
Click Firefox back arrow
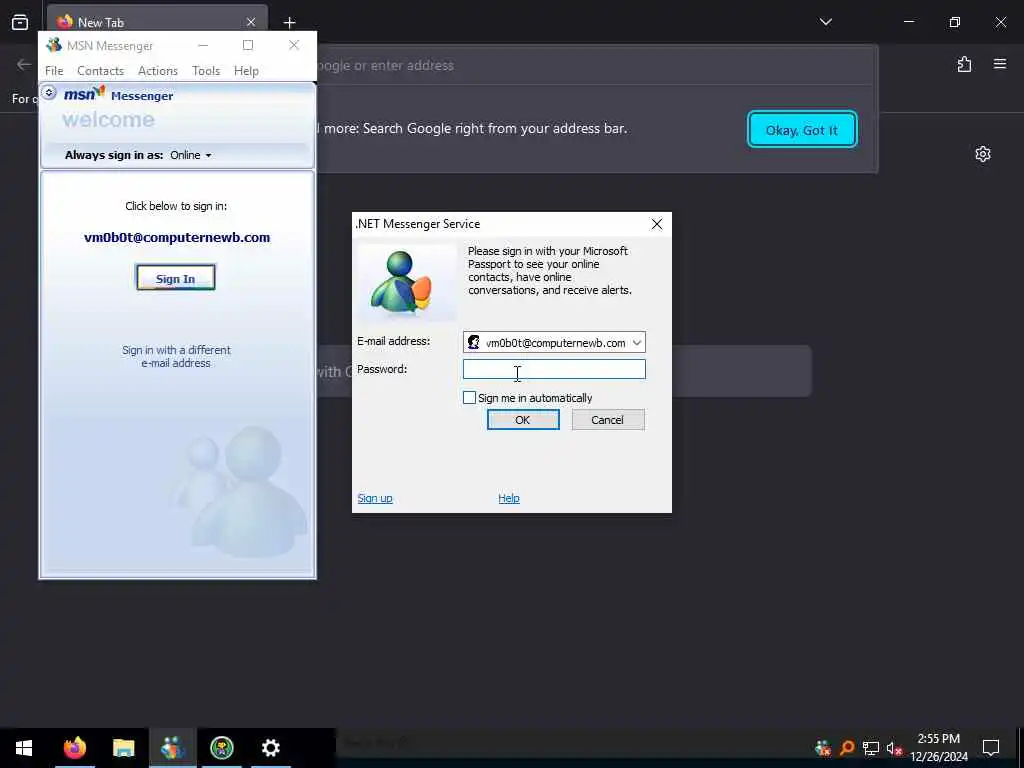(24, 64)
